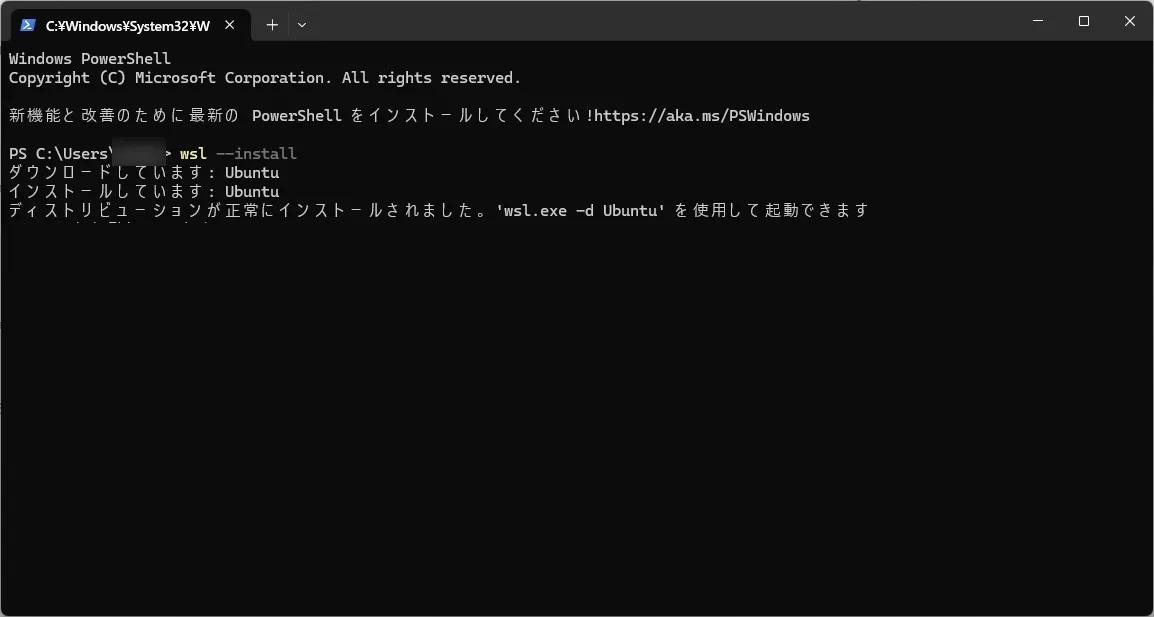Click the ダウンロードしています: Ubuntu line
The height and width of the screenshot is (617, 1154).
(x=144, y=173)
